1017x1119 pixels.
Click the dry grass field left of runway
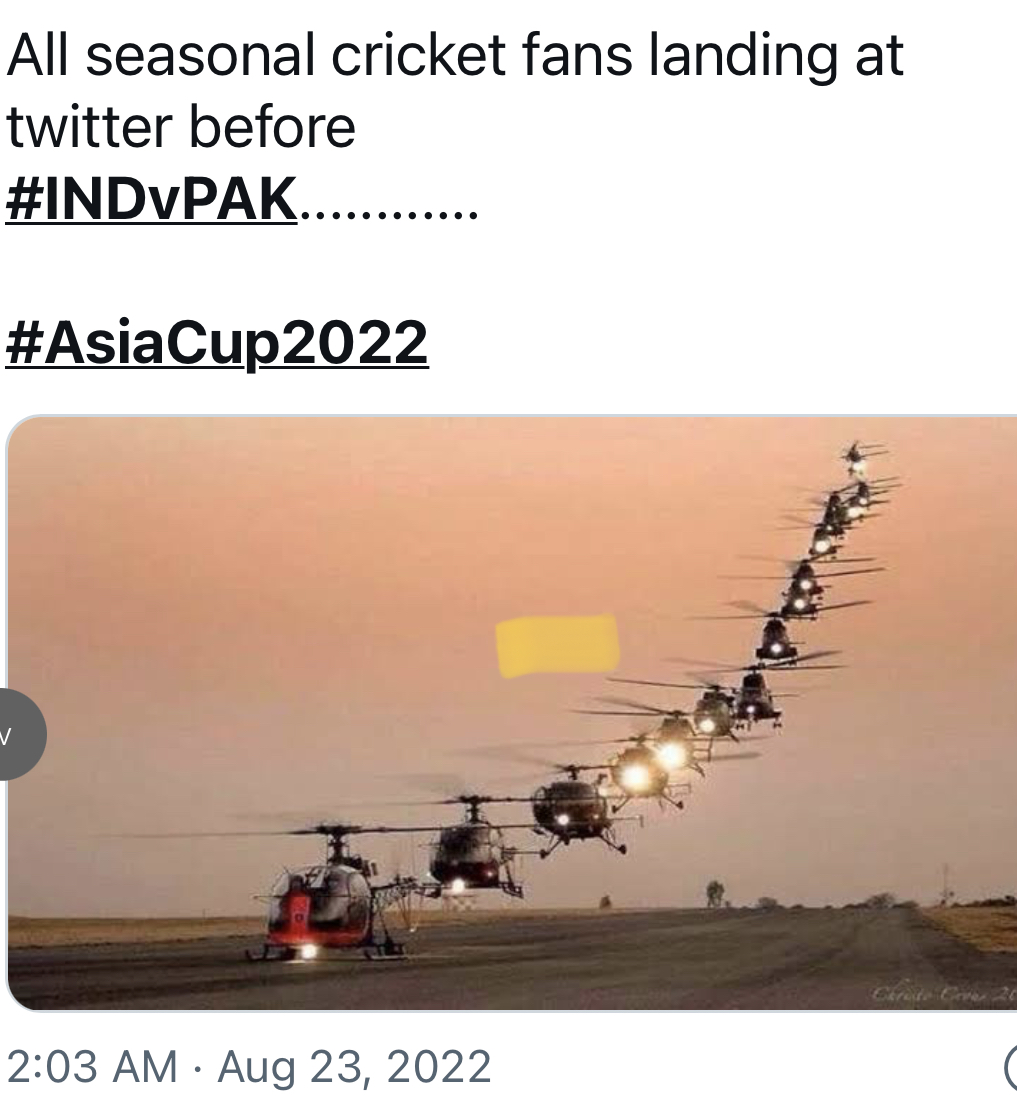(128, 931)
